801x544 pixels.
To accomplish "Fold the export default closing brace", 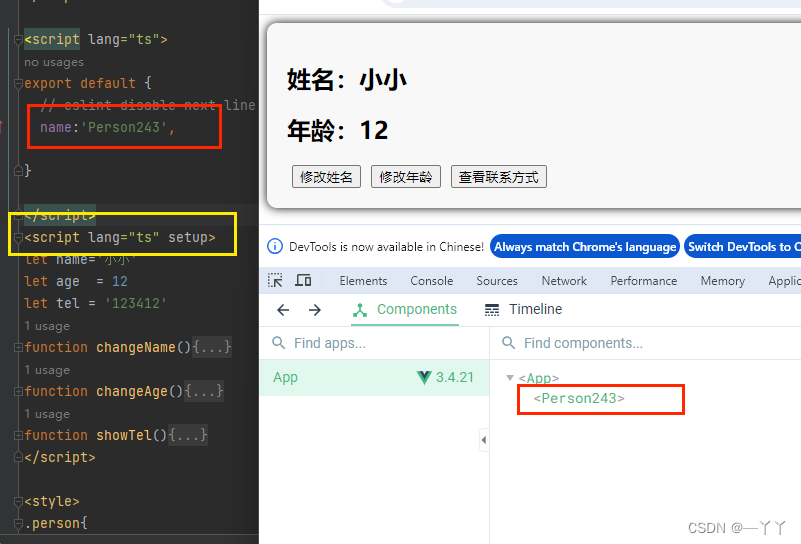I will pyautogui.click(x=18, y=171).
